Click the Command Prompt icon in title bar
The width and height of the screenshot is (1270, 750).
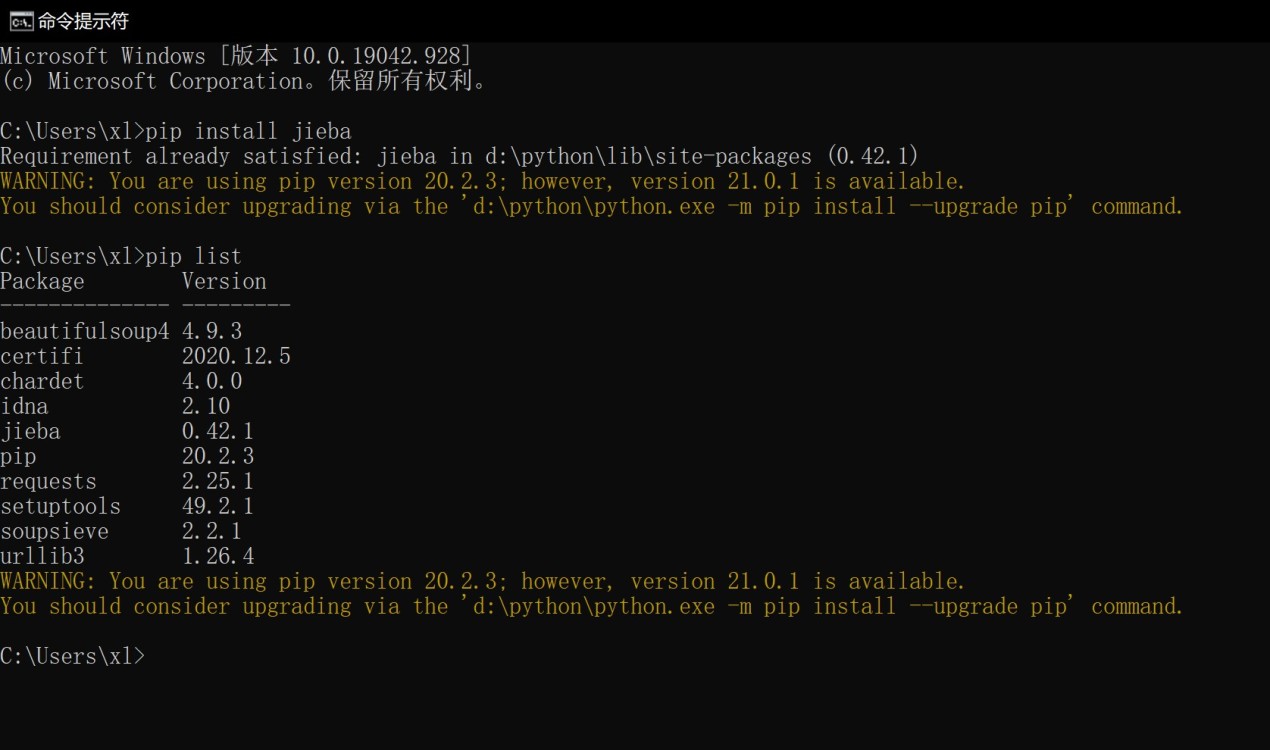tap(21, 21)
